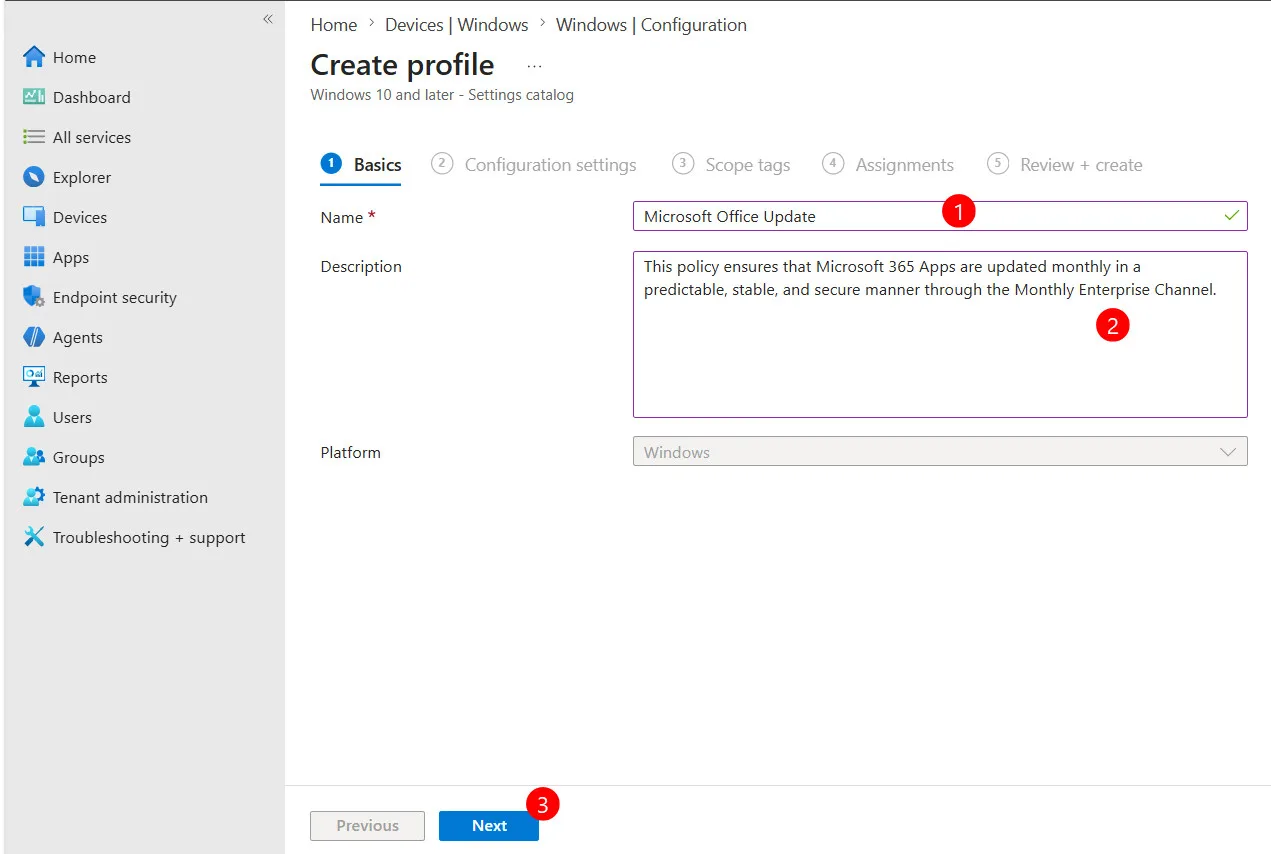This screenshot has height=854, width=1271.
Task: Select Dashboard label in sidebar
Action: point(92,97)
